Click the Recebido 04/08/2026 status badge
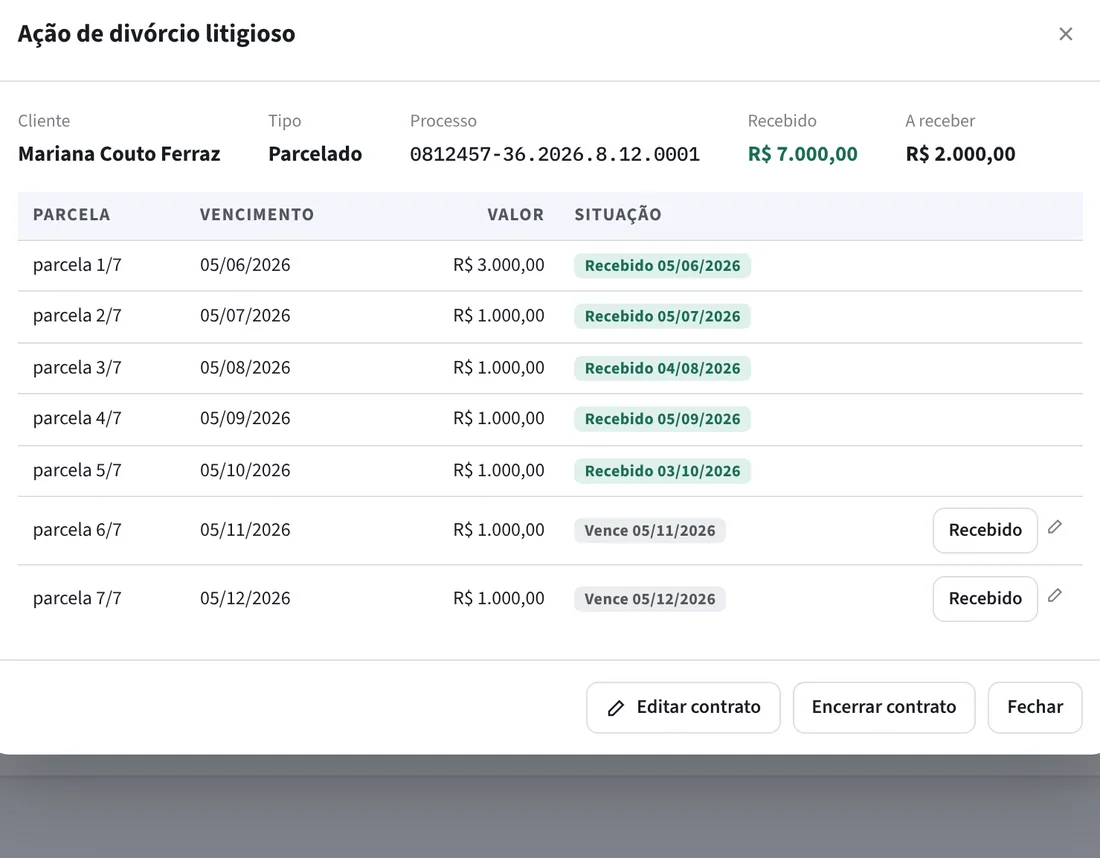 click(x=662, y=368)
